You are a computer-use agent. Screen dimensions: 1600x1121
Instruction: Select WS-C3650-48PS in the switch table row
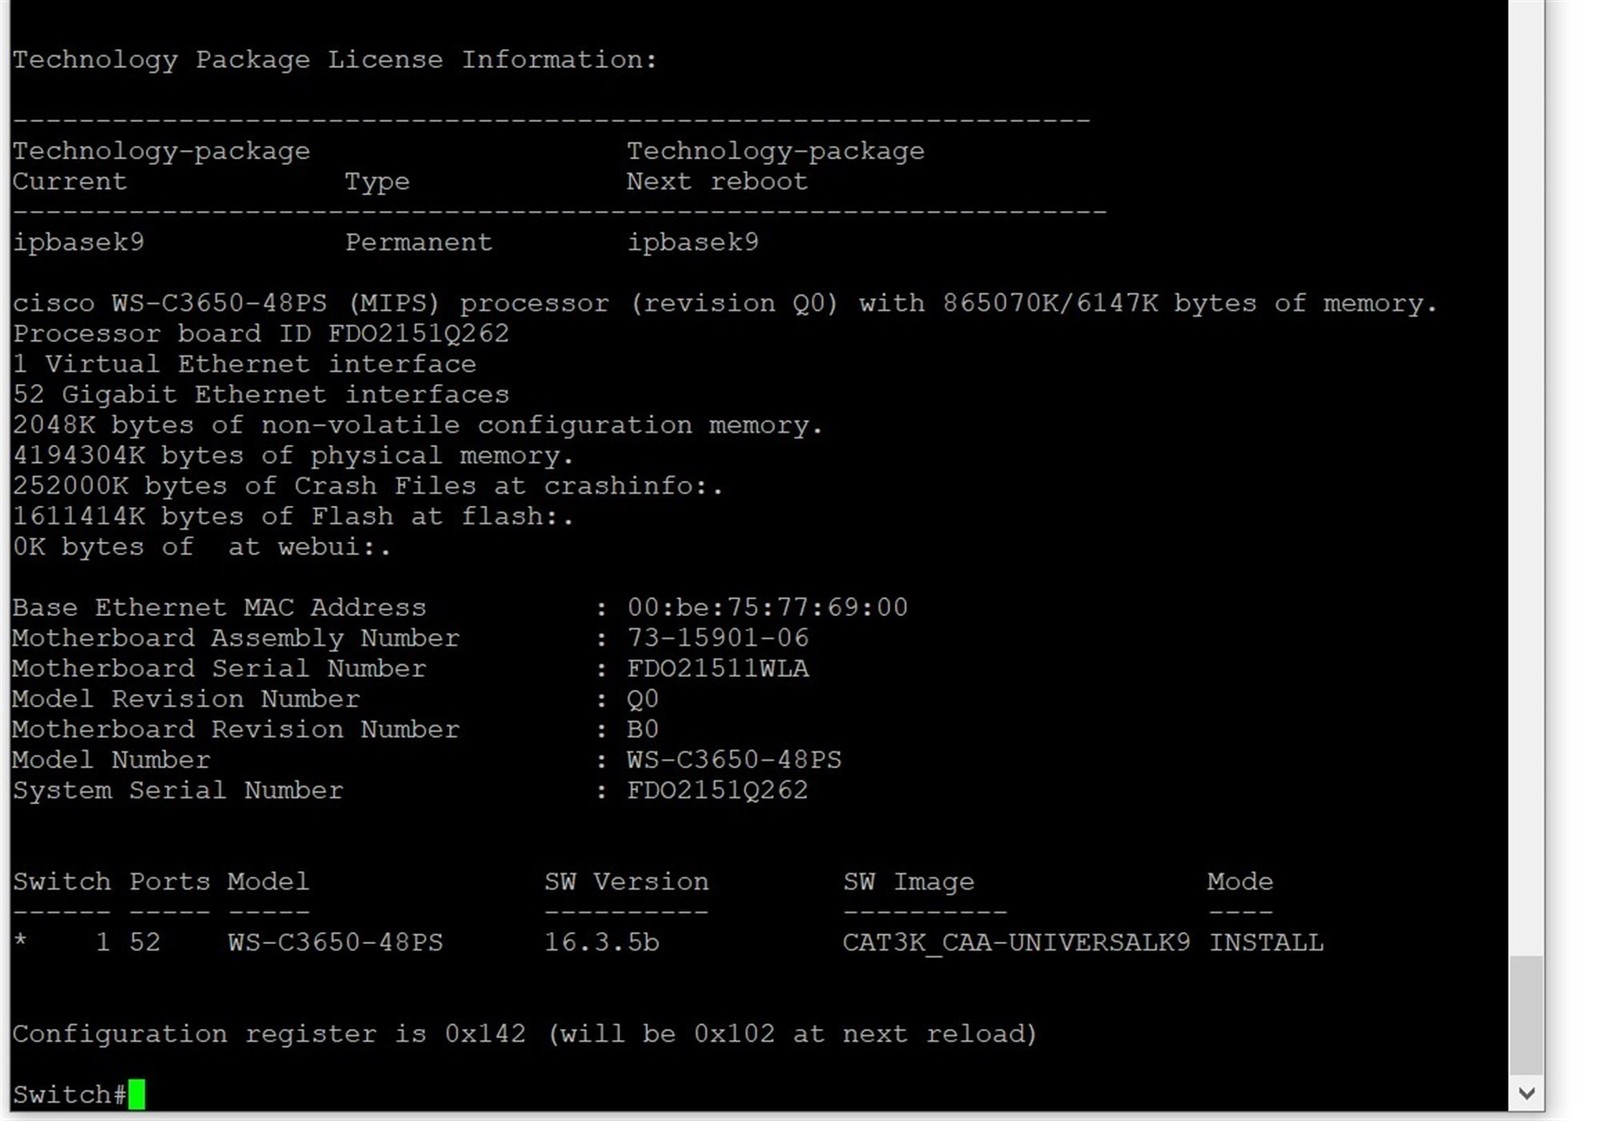click(335, 943)
